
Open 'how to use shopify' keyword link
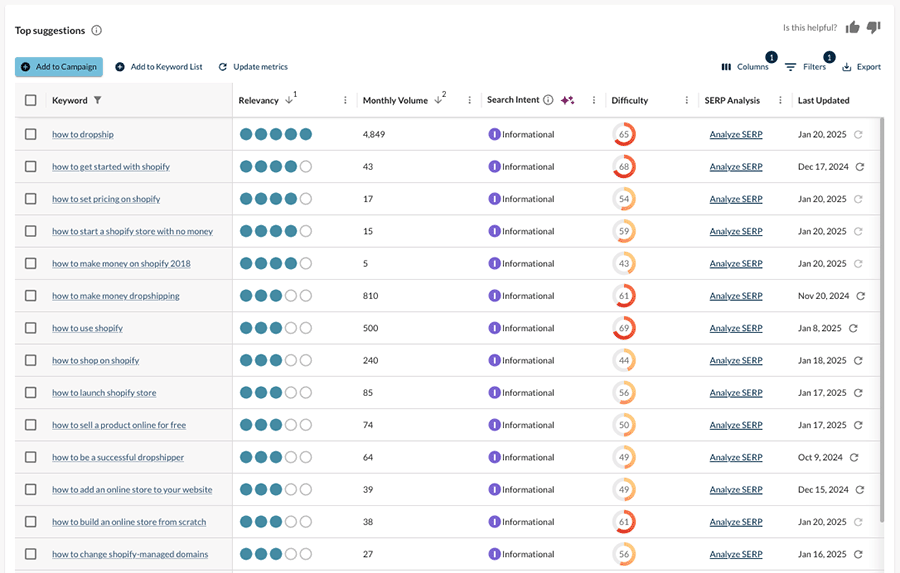[x=87, y=328]
